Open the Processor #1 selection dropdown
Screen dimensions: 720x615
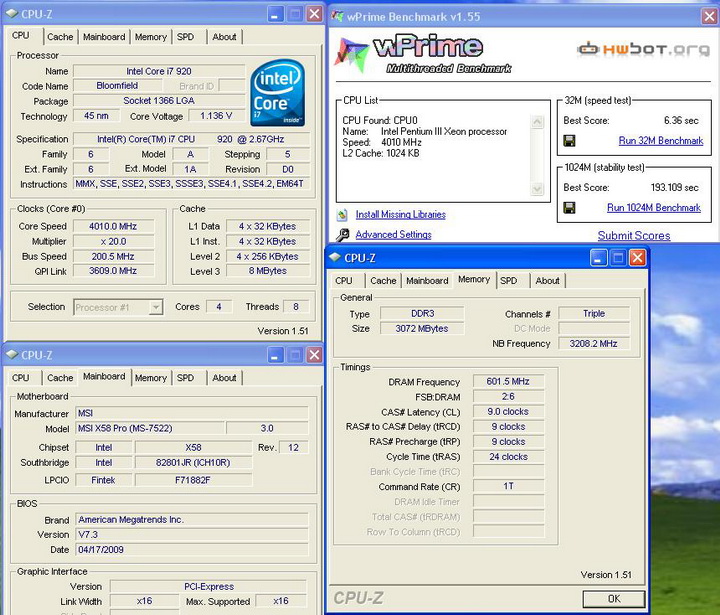(x=156, y=307)
